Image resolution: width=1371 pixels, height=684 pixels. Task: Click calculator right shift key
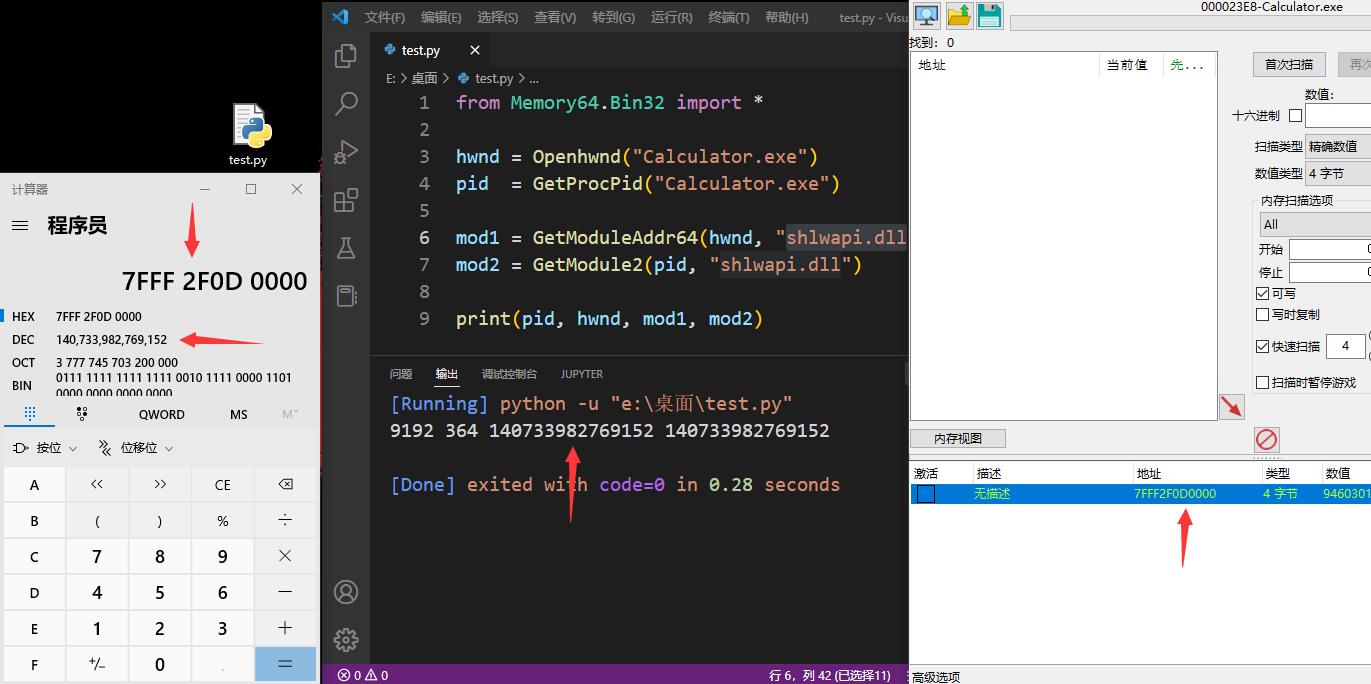coord(160,485)
